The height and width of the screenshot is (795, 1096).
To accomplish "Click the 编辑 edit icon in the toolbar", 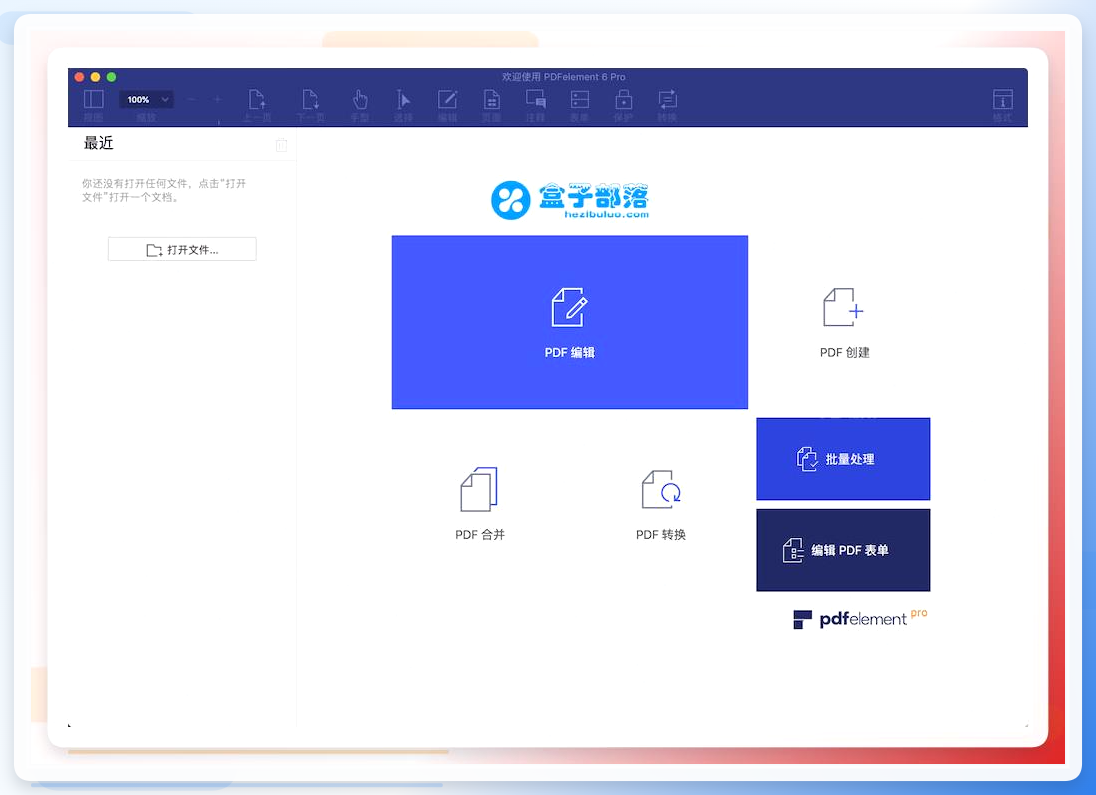I will [x=447, y=99].
